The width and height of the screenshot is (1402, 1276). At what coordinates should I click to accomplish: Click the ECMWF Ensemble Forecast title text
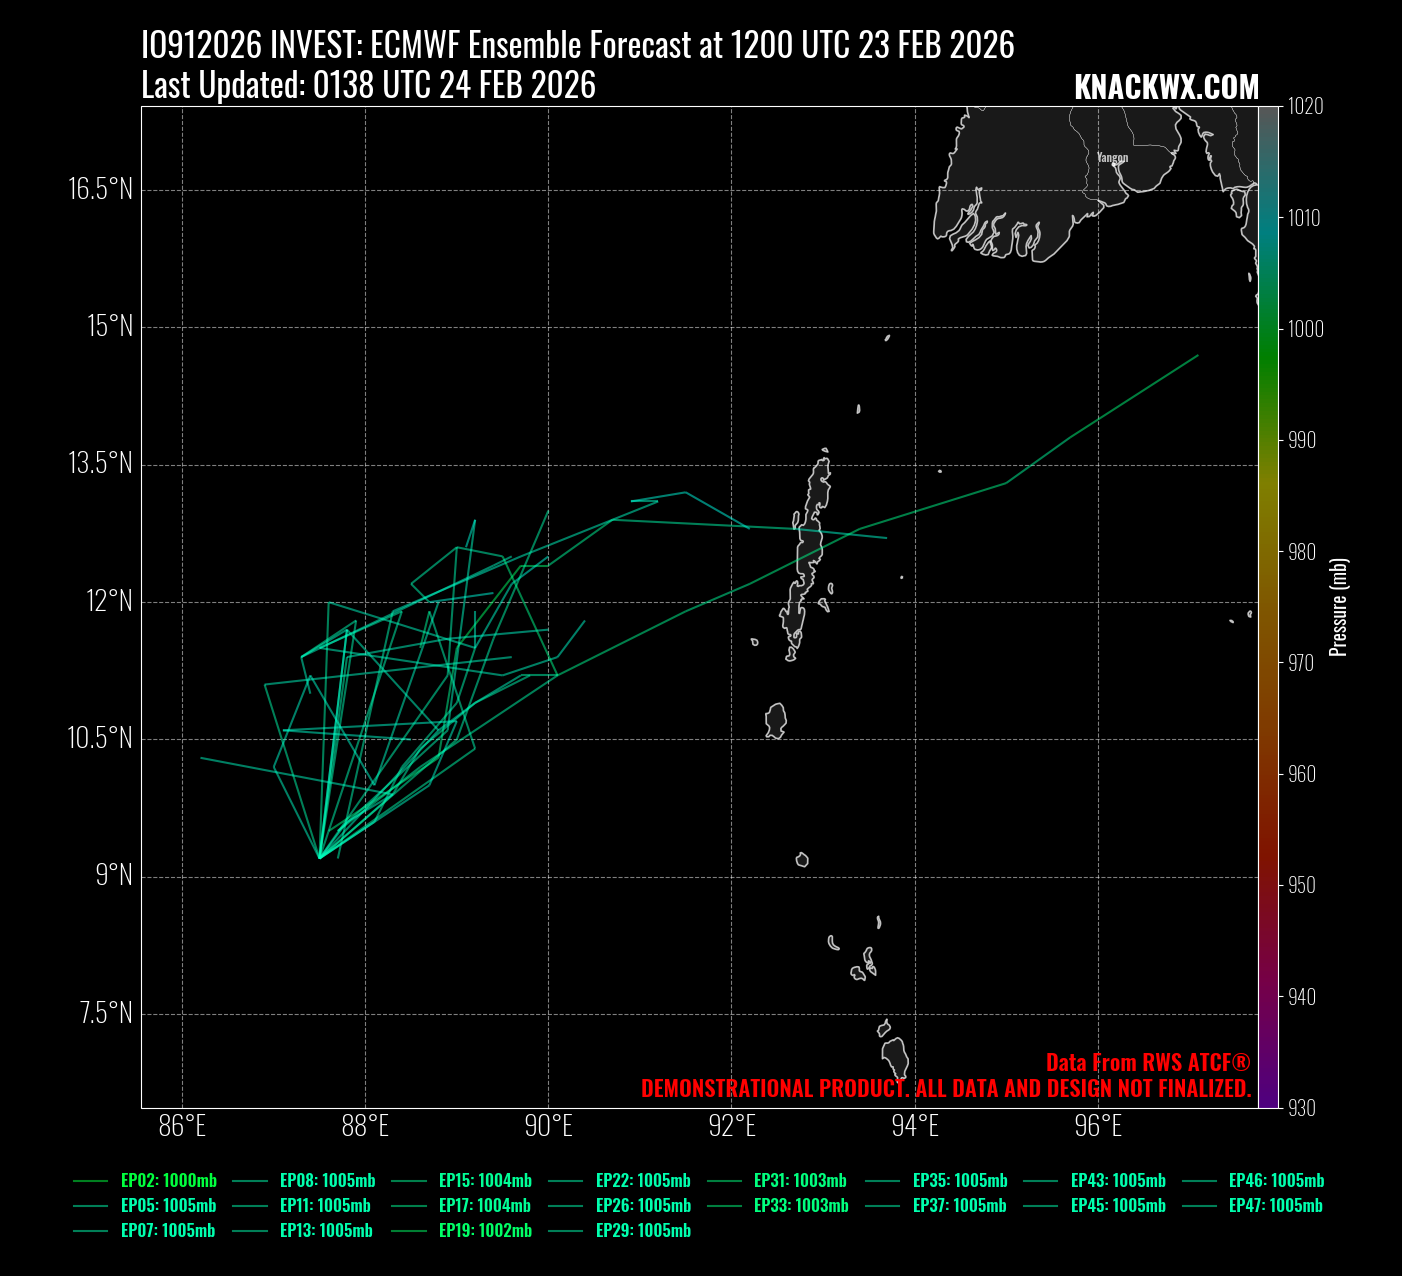tap(577, 46)
